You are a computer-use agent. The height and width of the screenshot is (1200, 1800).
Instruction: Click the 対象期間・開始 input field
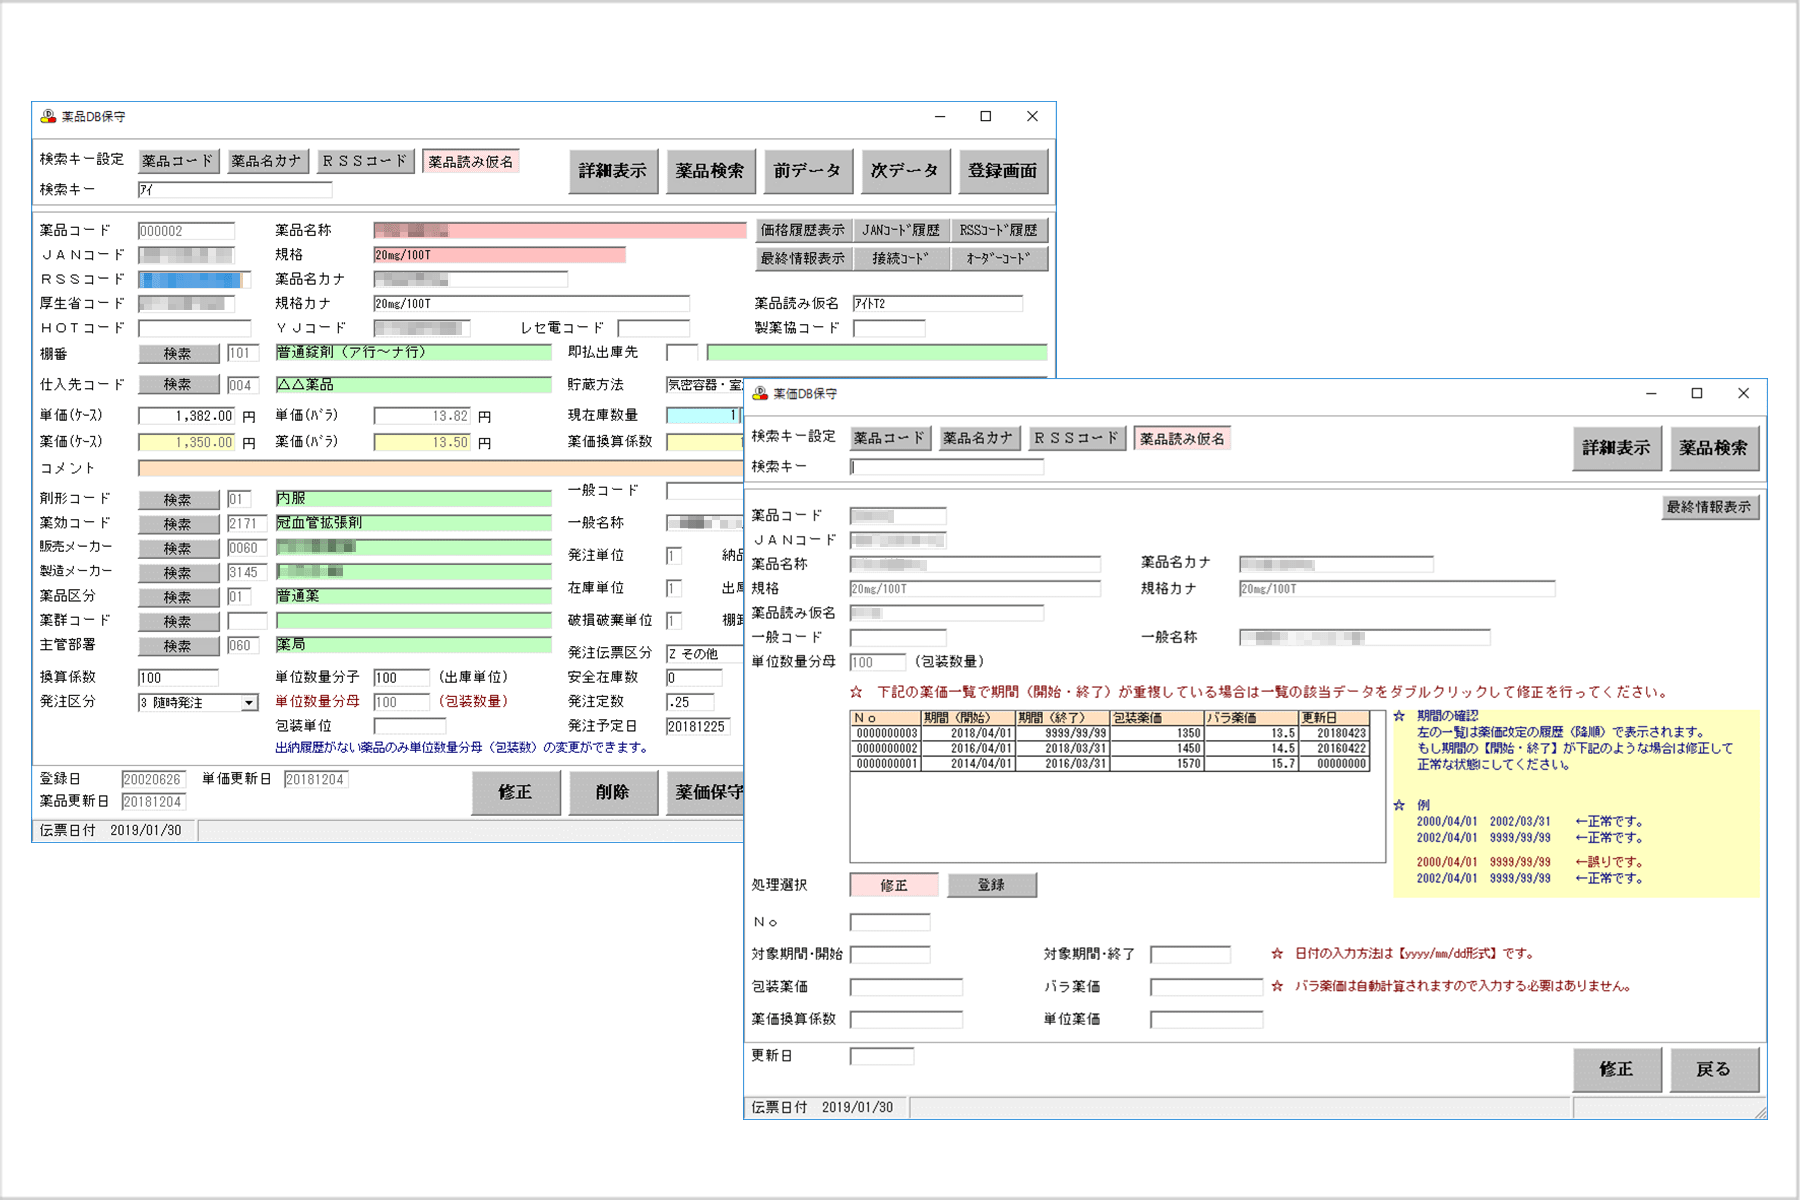[x=890, y=955]
